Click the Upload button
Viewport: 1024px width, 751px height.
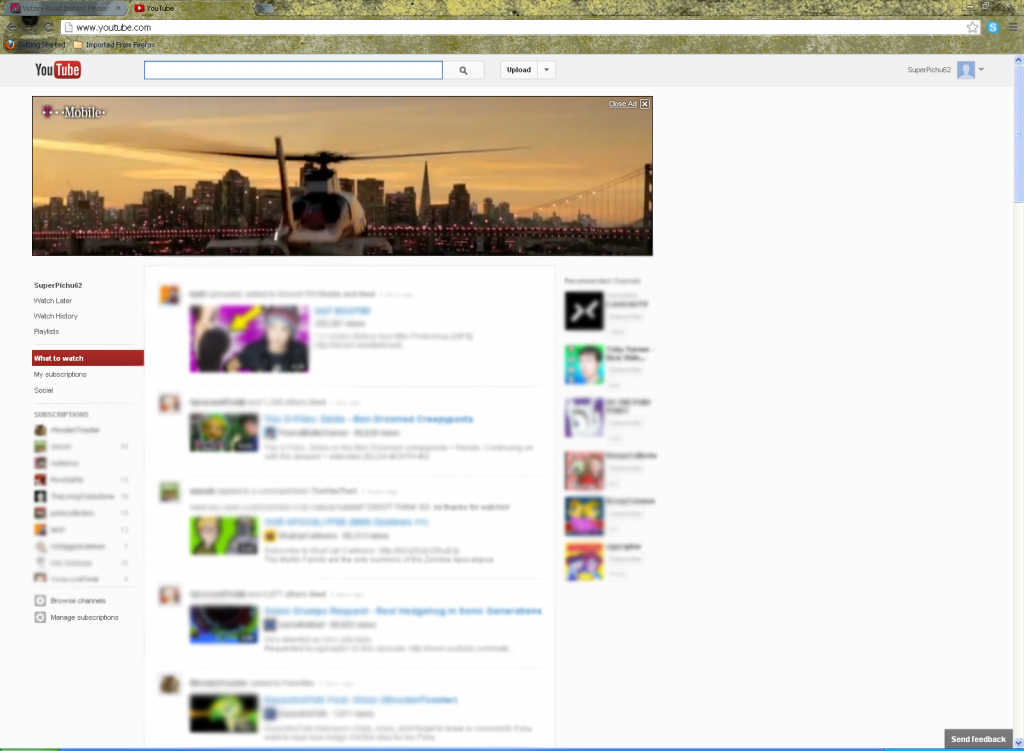pos(519,70)
